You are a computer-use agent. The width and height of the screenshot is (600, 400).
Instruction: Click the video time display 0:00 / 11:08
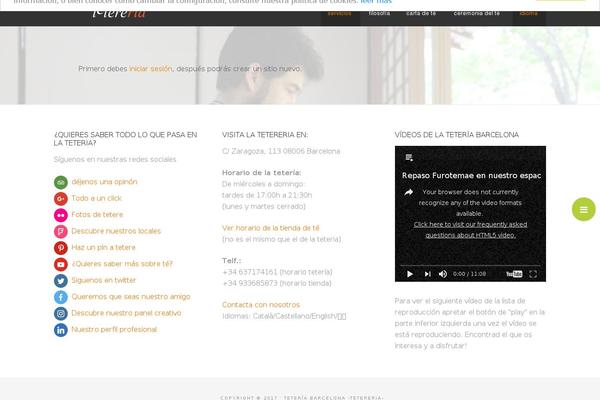click(470, 274)
